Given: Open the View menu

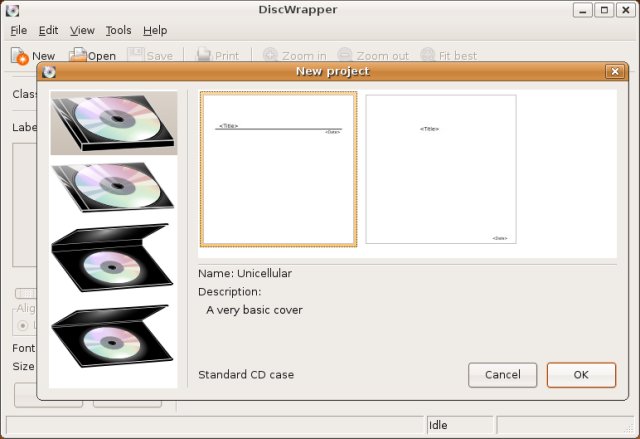Looking at the screenshot, I should pos(82,31).
